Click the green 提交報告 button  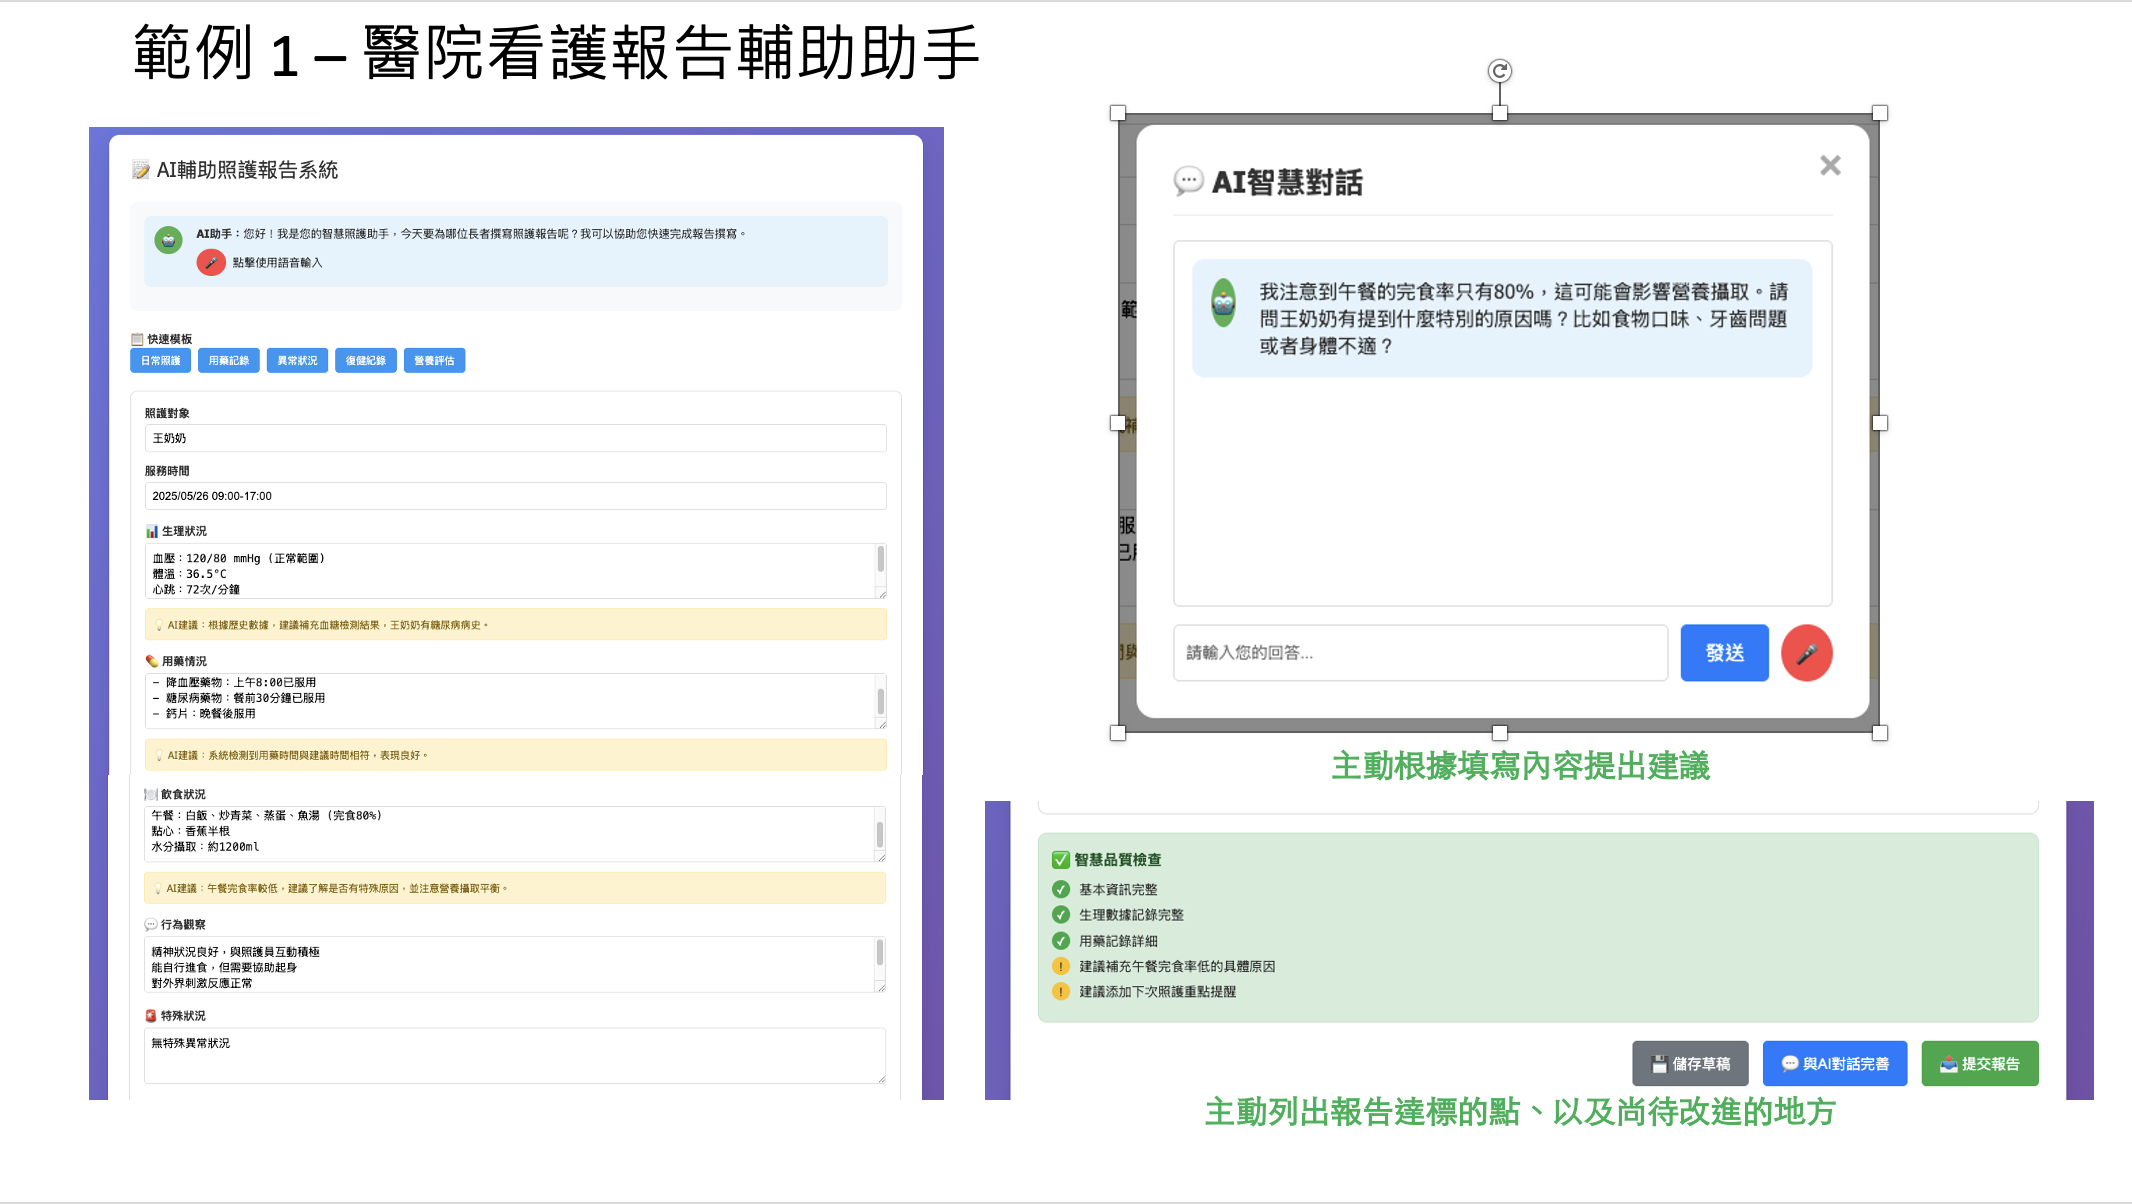point(1979,1064)
